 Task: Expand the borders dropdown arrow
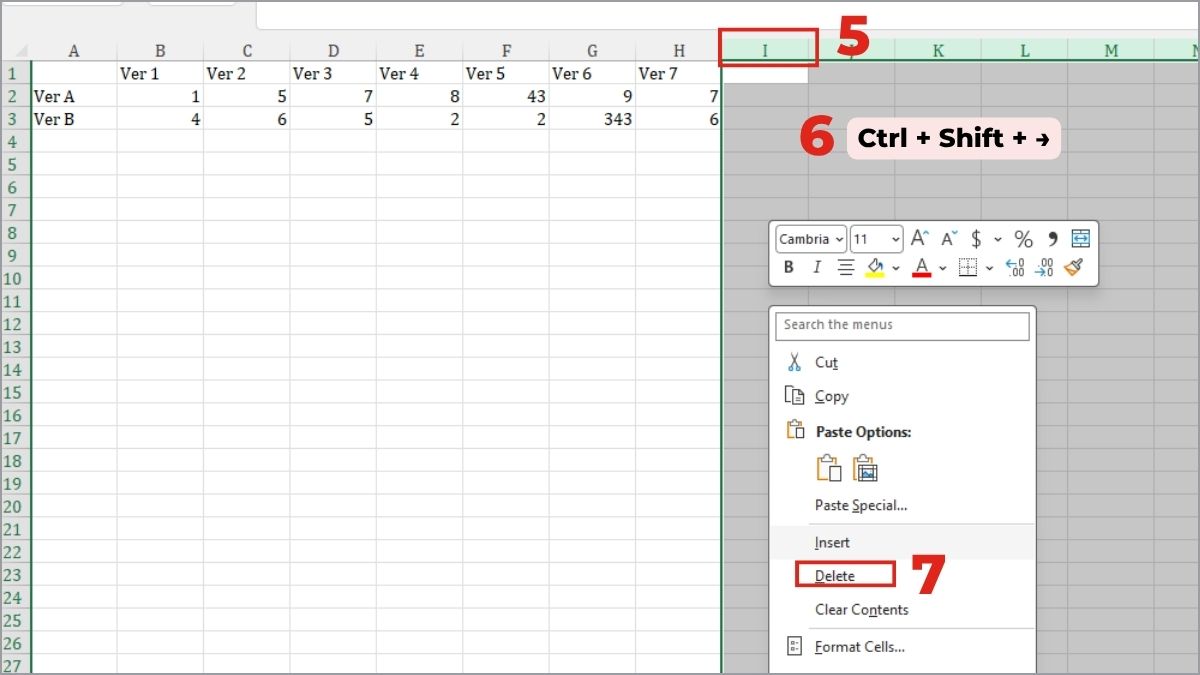[x=989, y=269]
